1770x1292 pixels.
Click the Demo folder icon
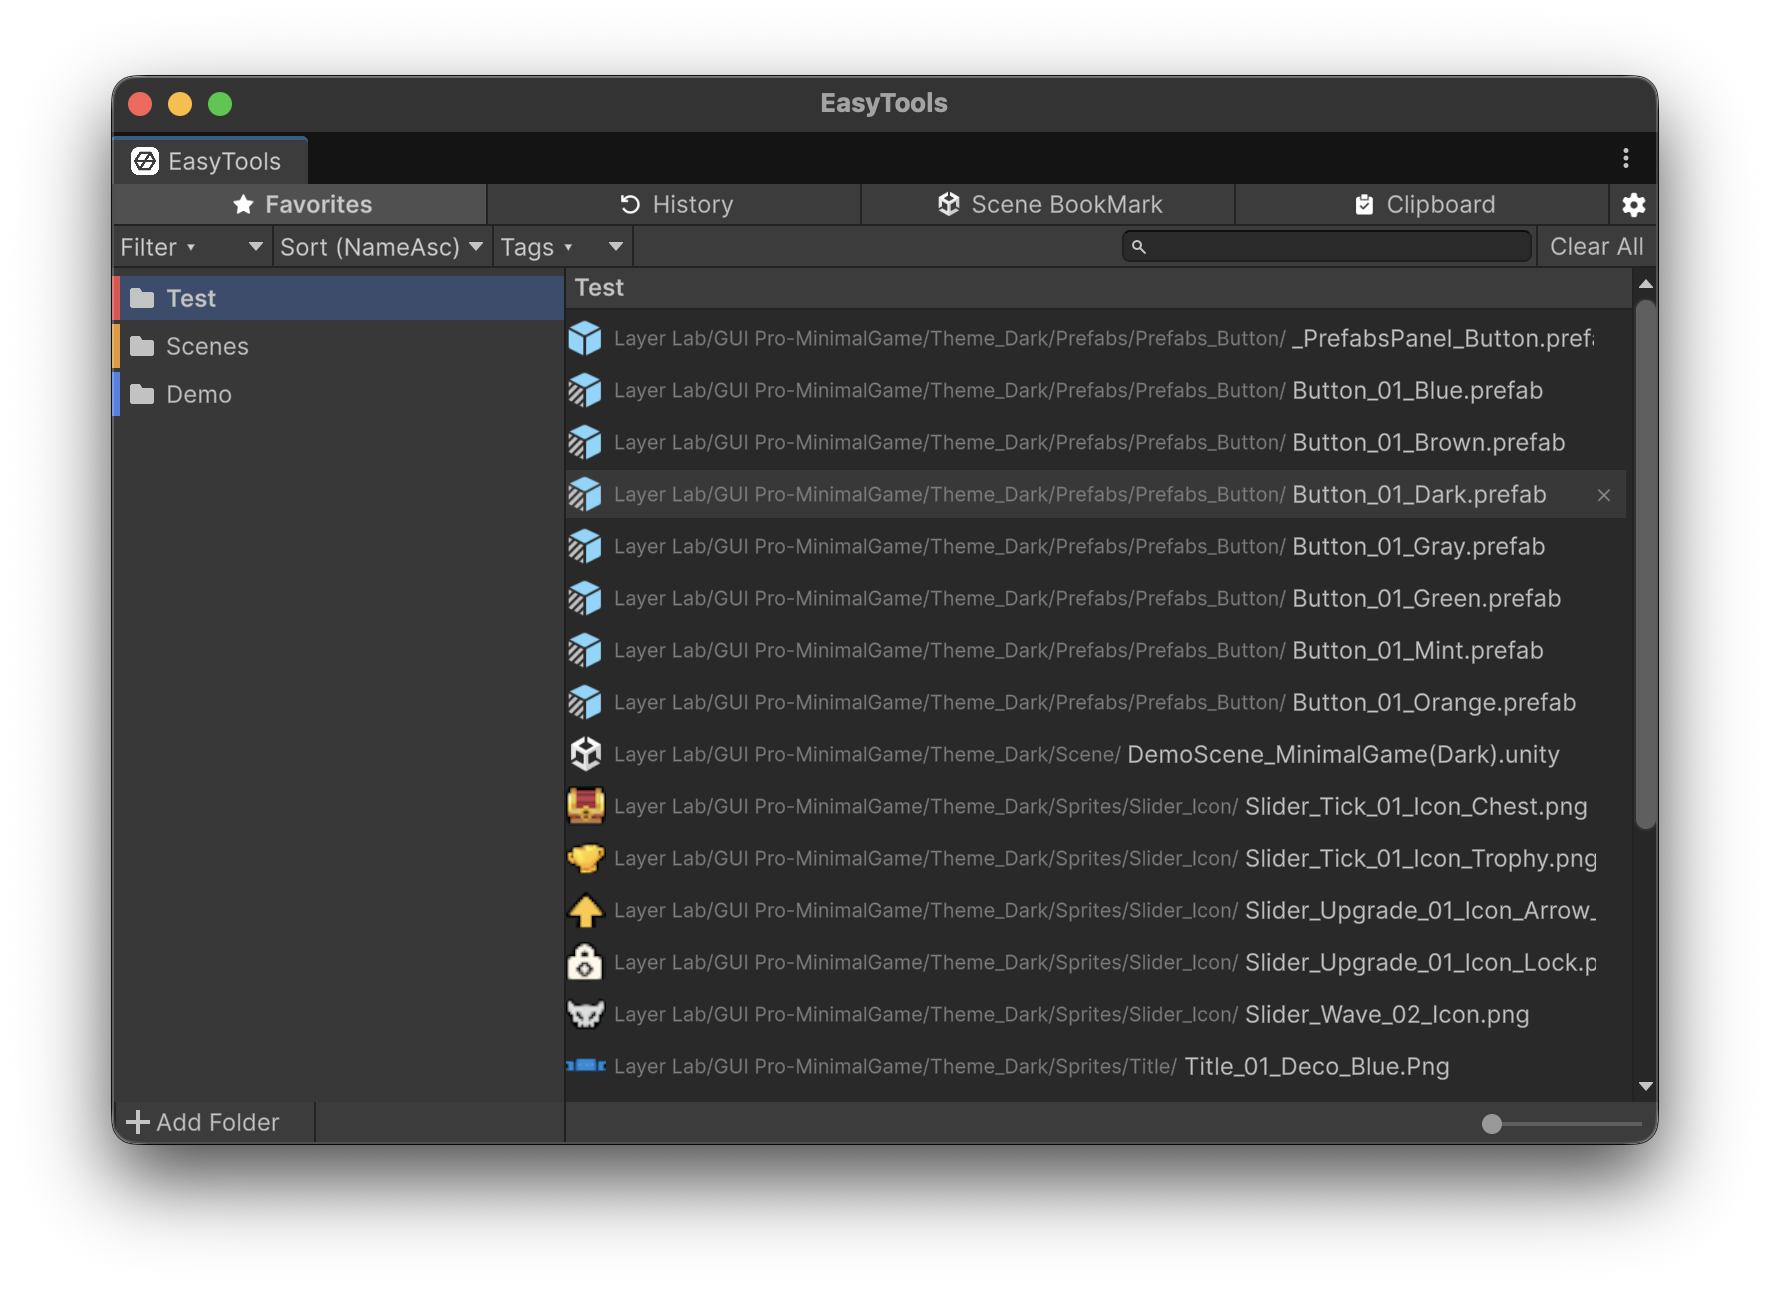[142, 394]
